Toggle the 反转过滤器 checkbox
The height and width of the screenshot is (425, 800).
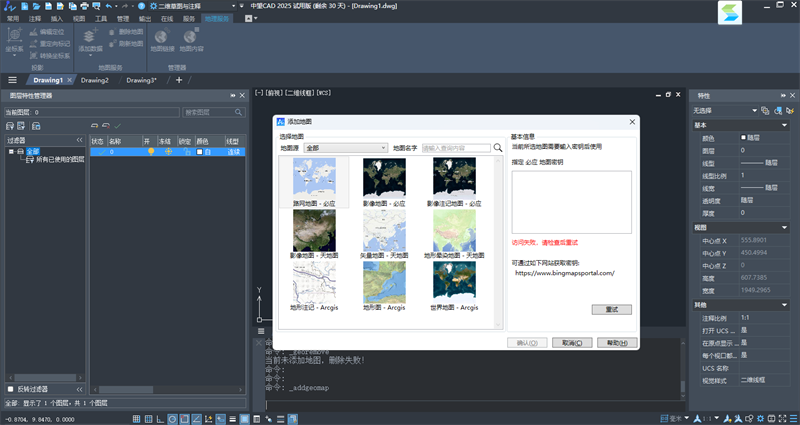pos(10,389)
